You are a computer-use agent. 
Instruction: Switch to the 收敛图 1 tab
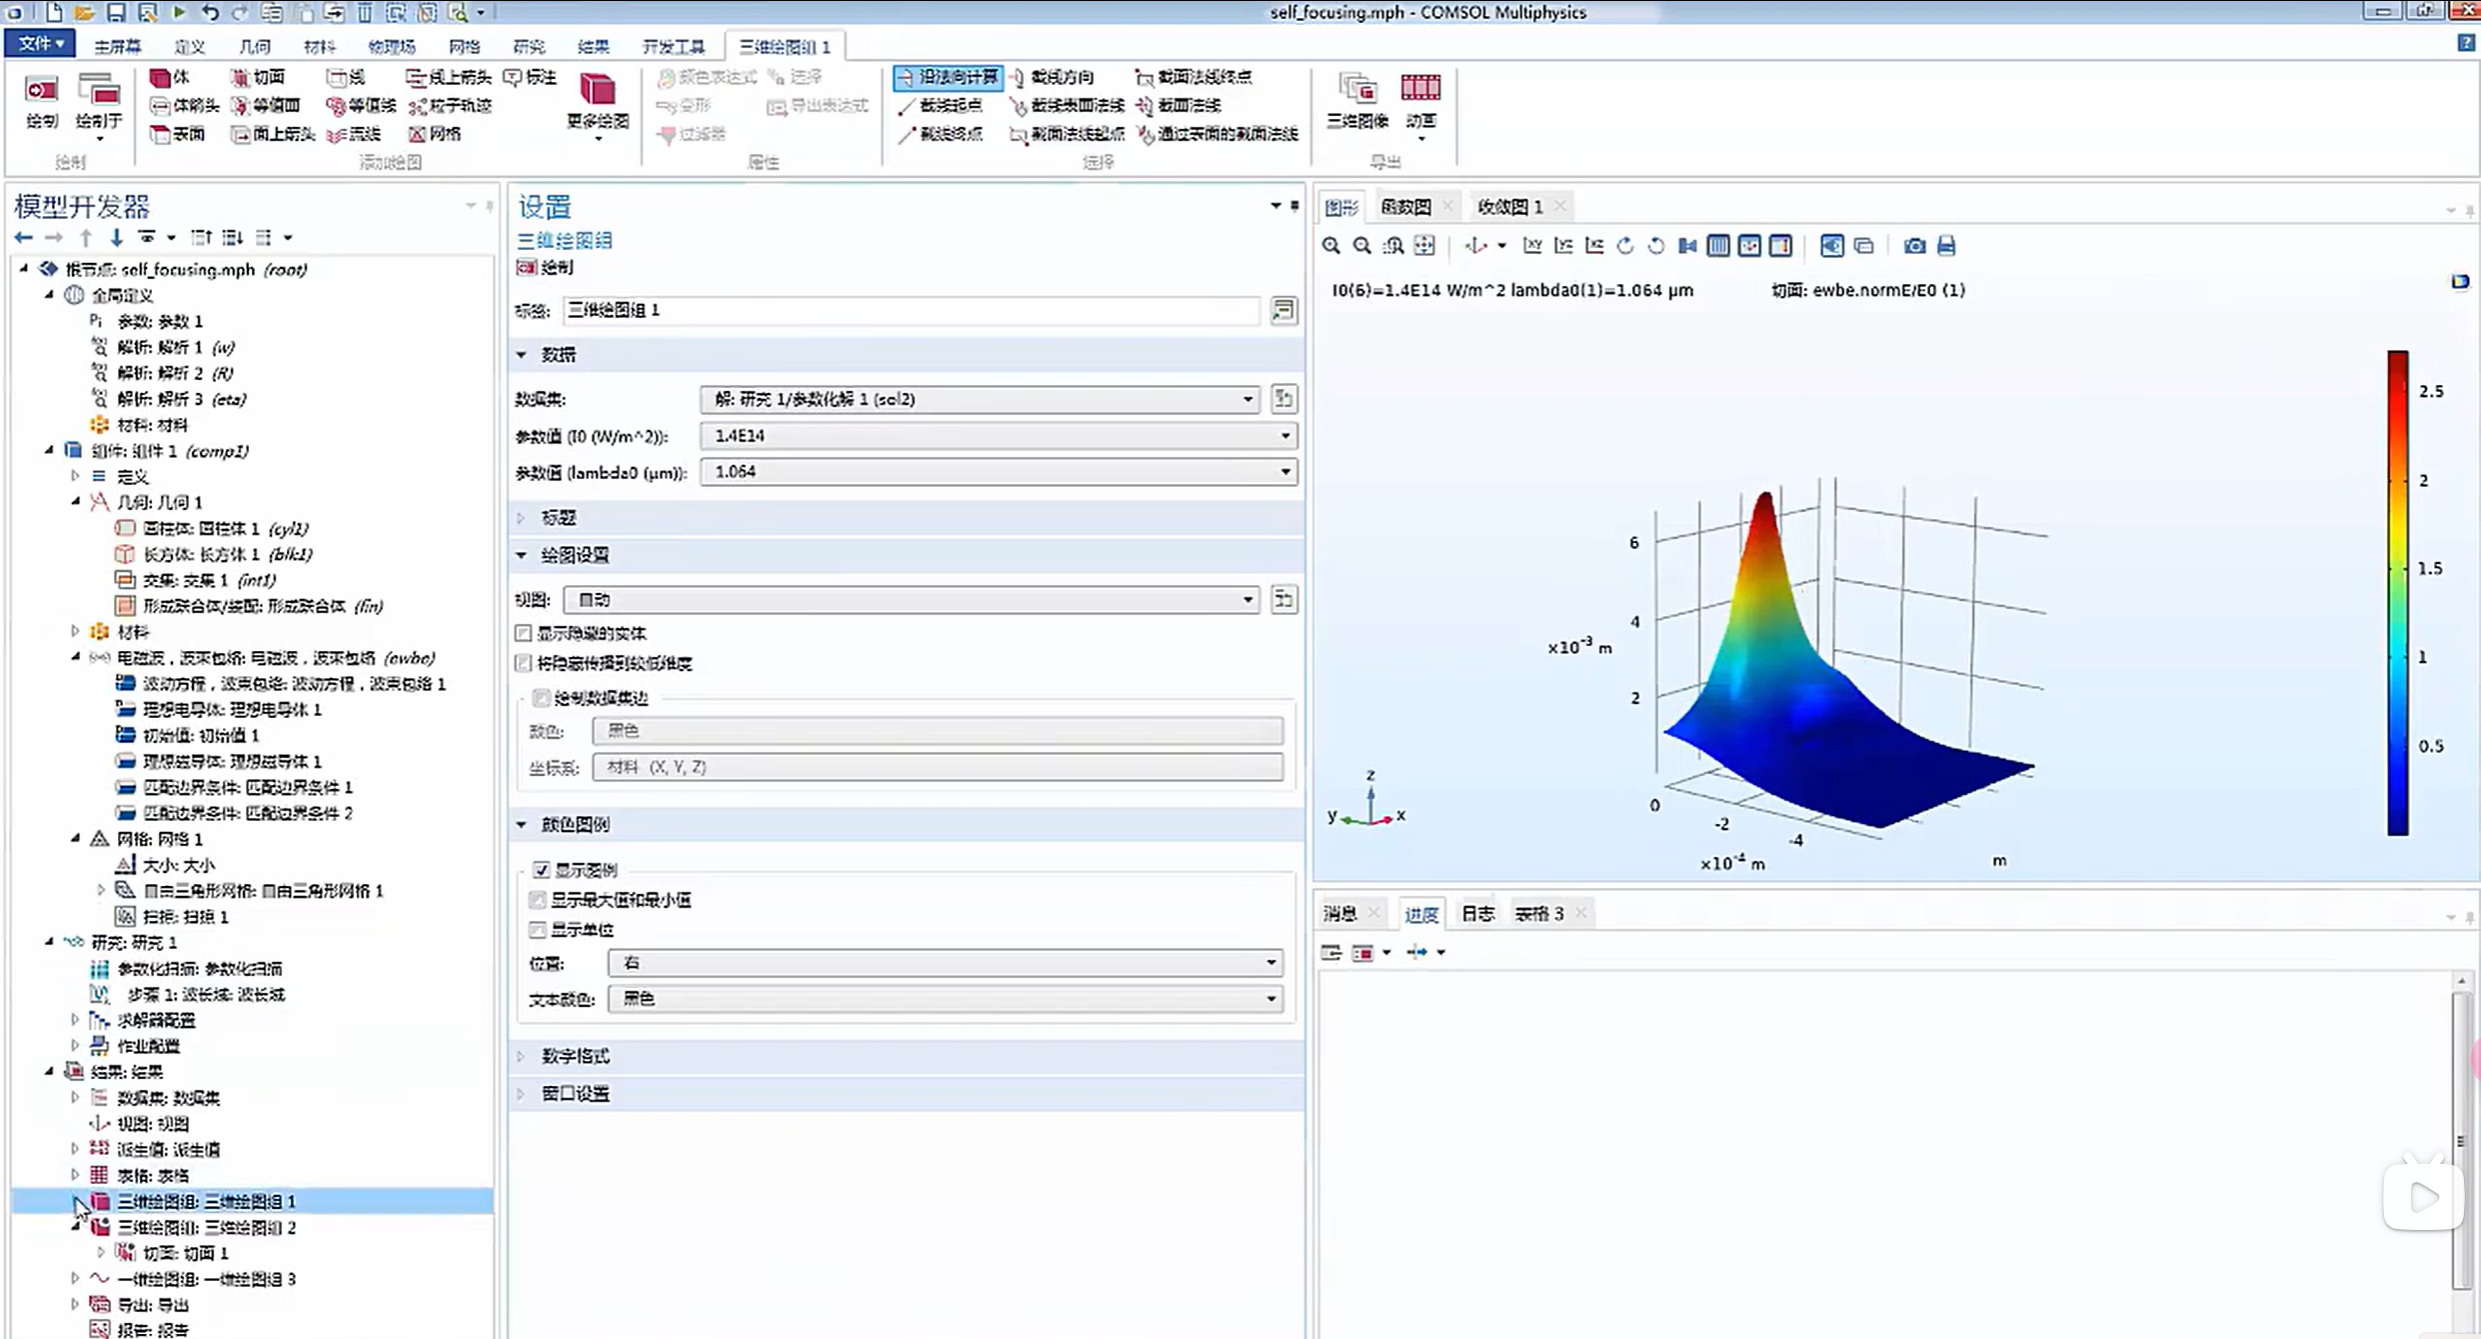click(1509, 207)
